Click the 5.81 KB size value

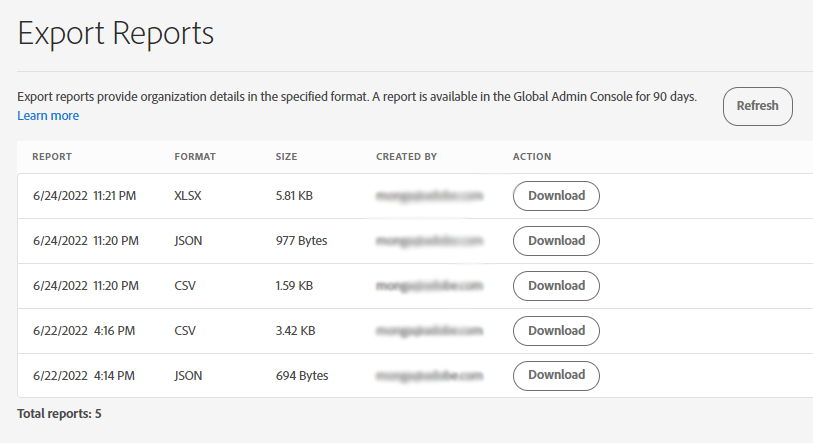point(294,196)
